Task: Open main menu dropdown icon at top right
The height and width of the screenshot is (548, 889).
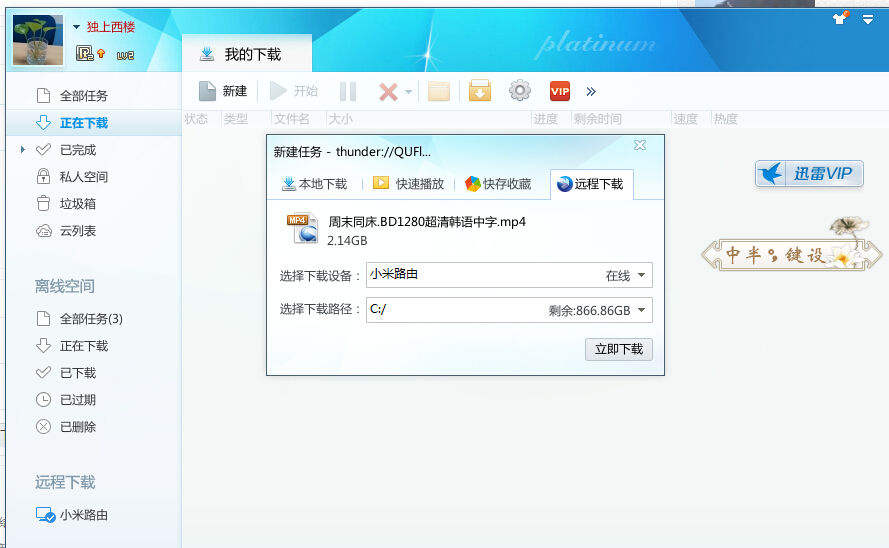Action: click(867, 20)
